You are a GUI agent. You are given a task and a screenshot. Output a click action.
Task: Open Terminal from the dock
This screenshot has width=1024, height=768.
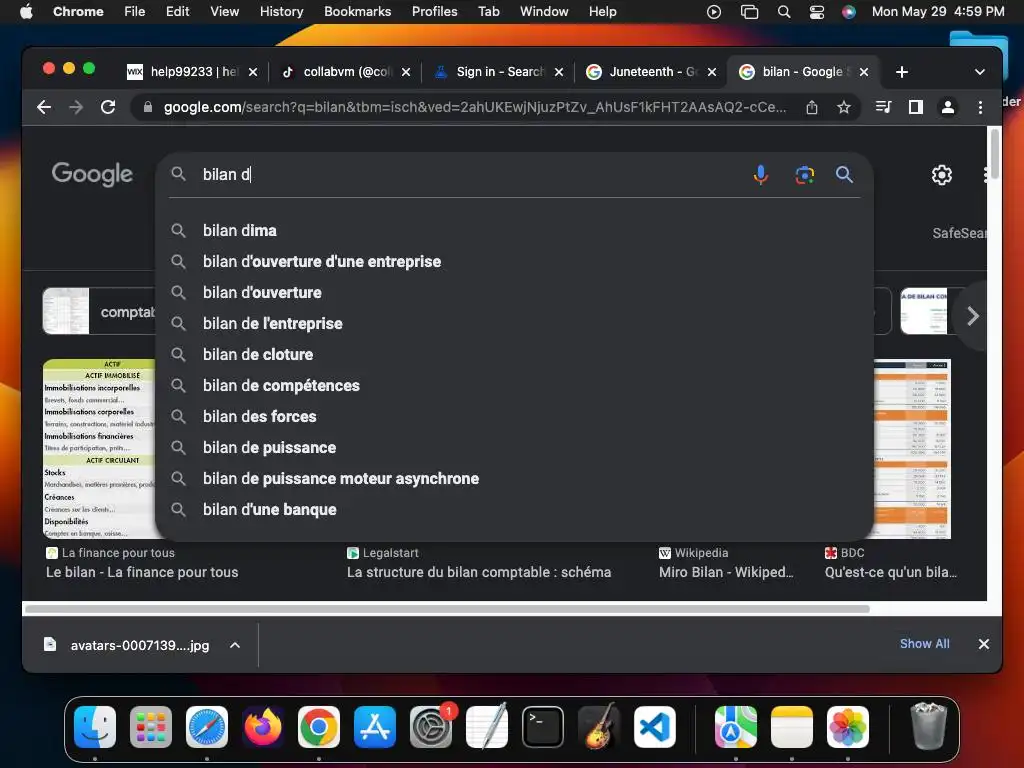[x=543, y=727]
